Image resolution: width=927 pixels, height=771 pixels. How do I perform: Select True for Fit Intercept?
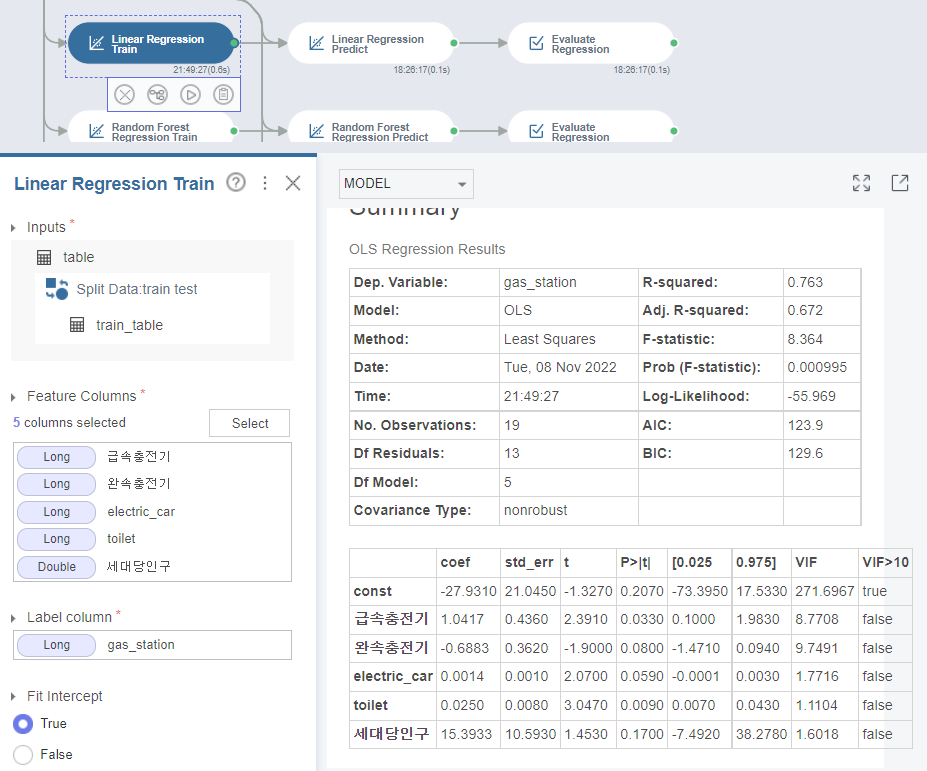(x=23, y=724)
